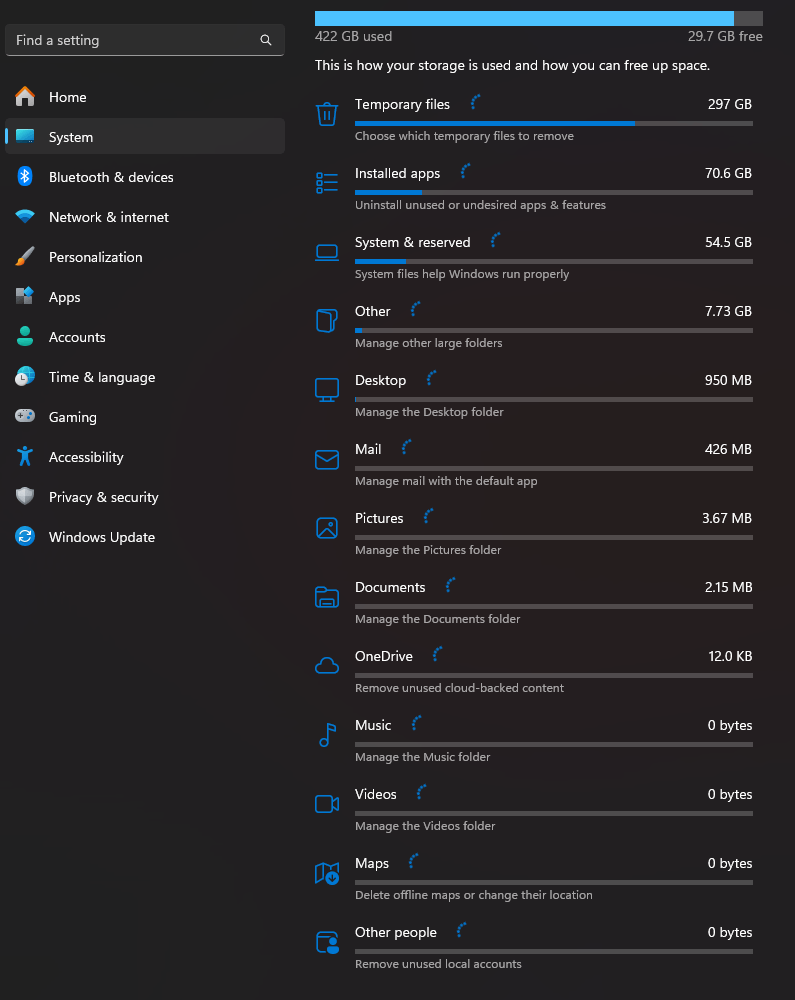Click the Mail envelope icon
This screenshot has width=795, height=1000.
[x=326, y=459]
